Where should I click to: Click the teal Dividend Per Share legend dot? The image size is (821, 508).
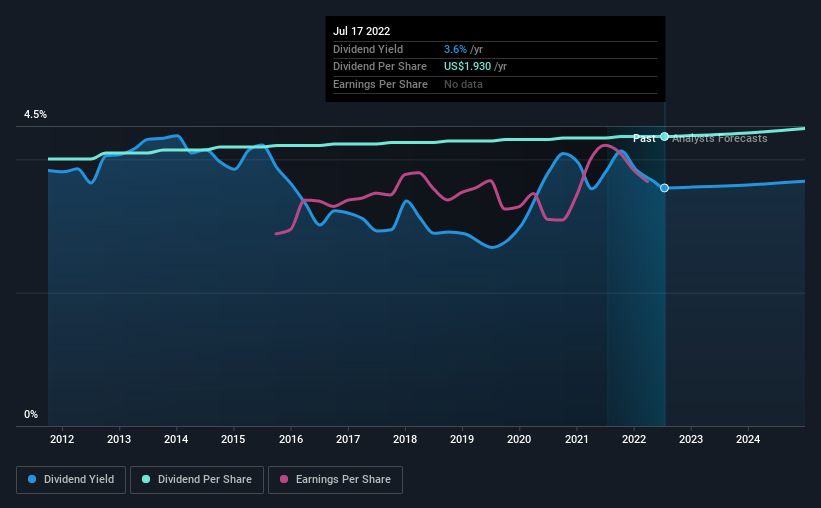click(x=146, y=479)
